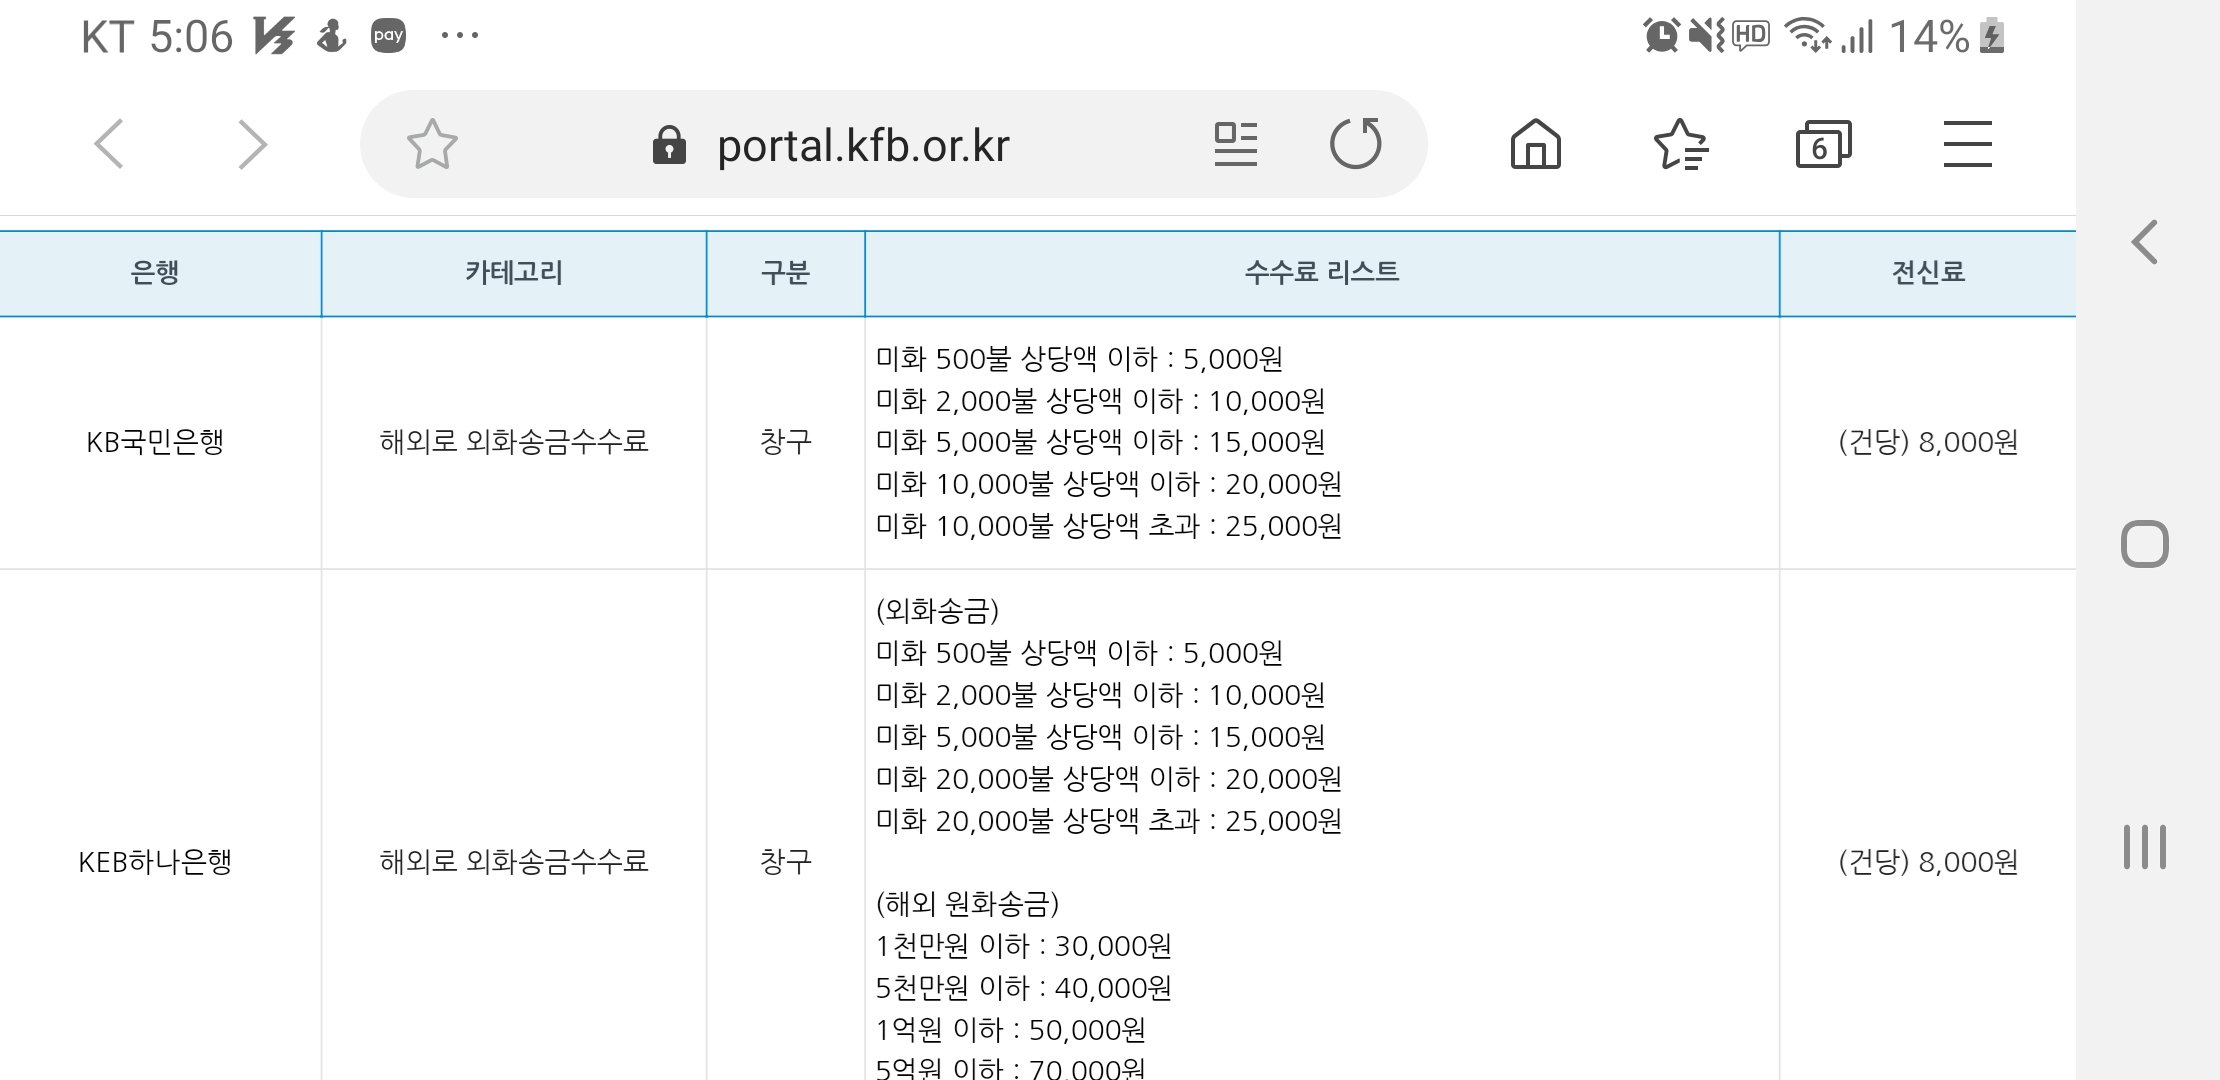This screenshot has height=1080, width=2220.
Task: Tap the home icon in the browser toolbar
Action: click(x=1535, y=143)
